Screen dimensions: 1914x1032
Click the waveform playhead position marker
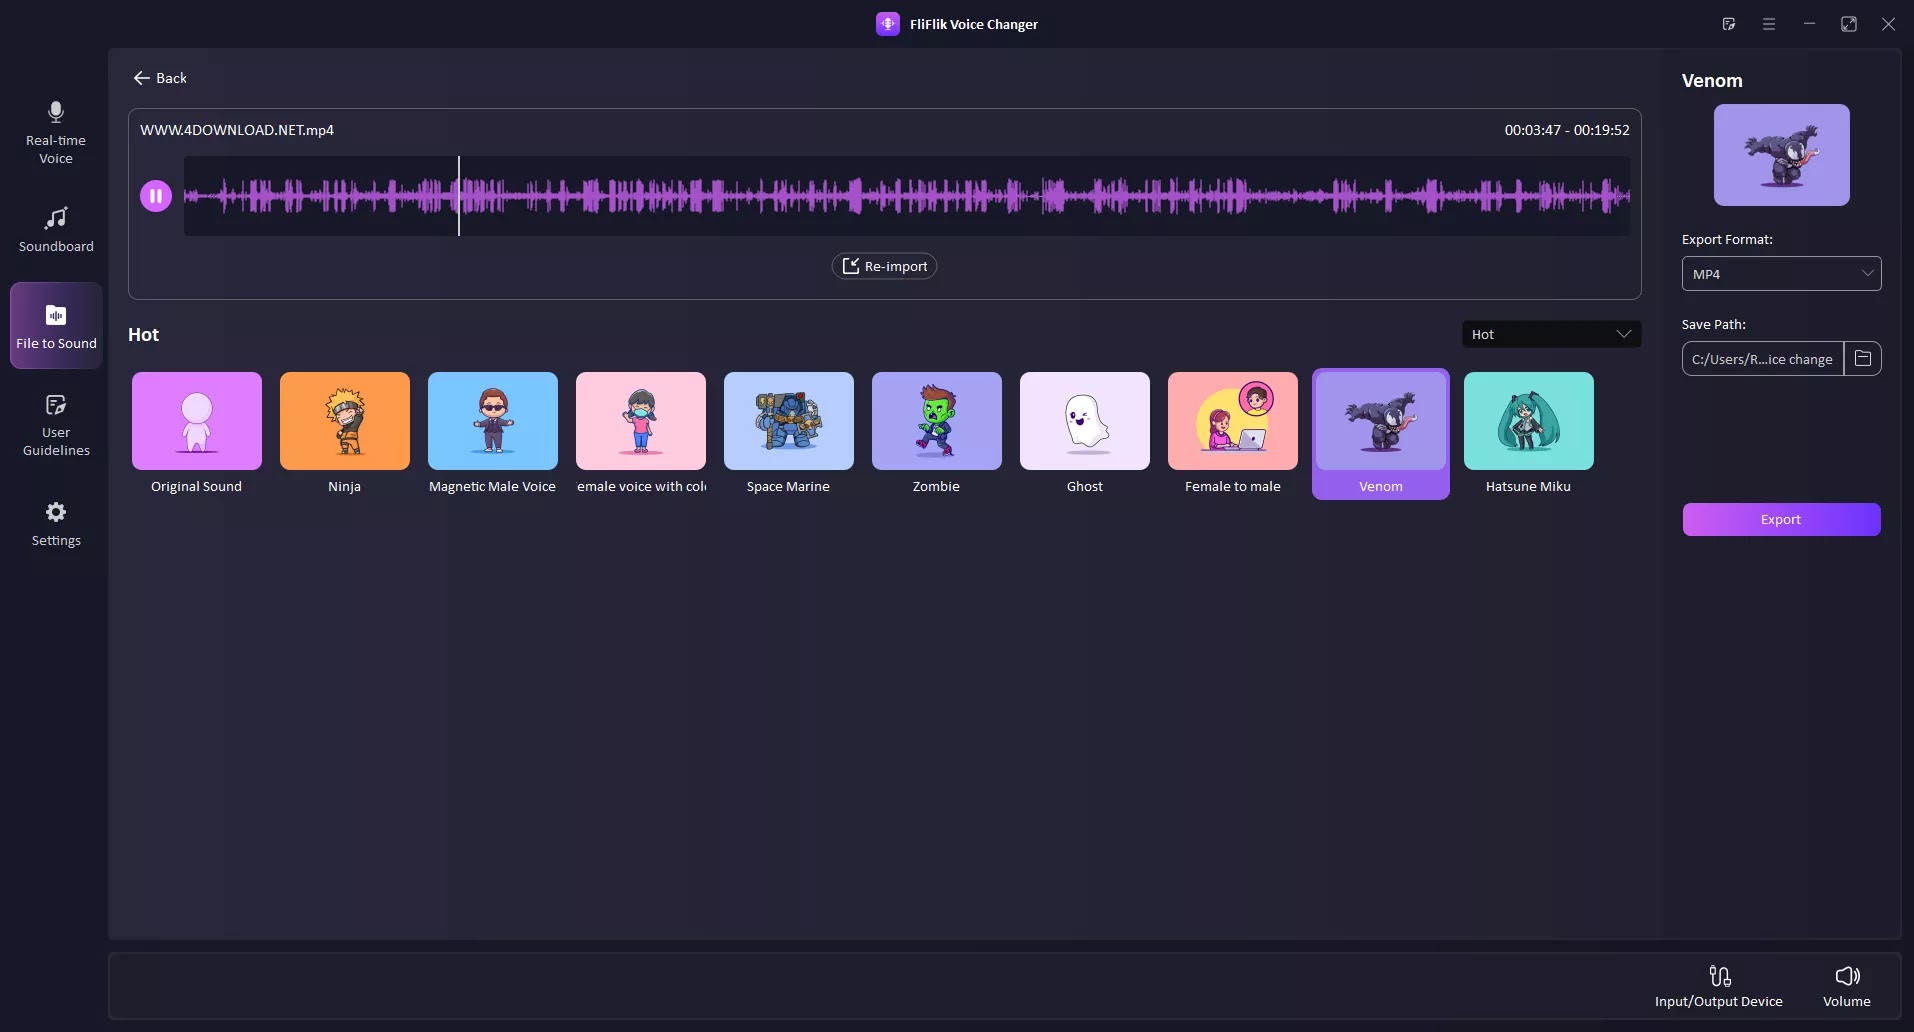[459, 196]
